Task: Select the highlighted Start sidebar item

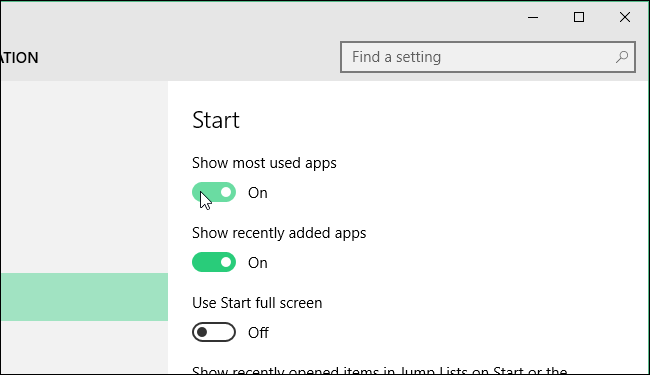Action: point(84,297)
